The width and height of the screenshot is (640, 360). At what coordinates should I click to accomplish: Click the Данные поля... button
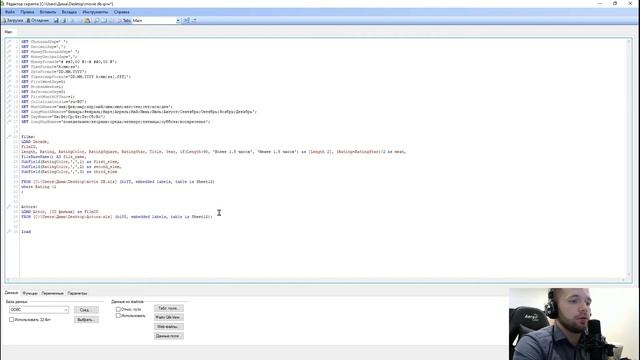pos(169,336)
